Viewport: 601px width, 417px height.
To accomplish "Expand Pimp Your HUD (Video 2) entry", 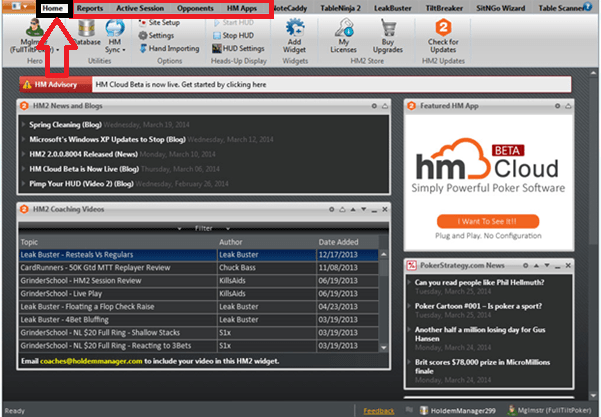I will pos(23,184).
